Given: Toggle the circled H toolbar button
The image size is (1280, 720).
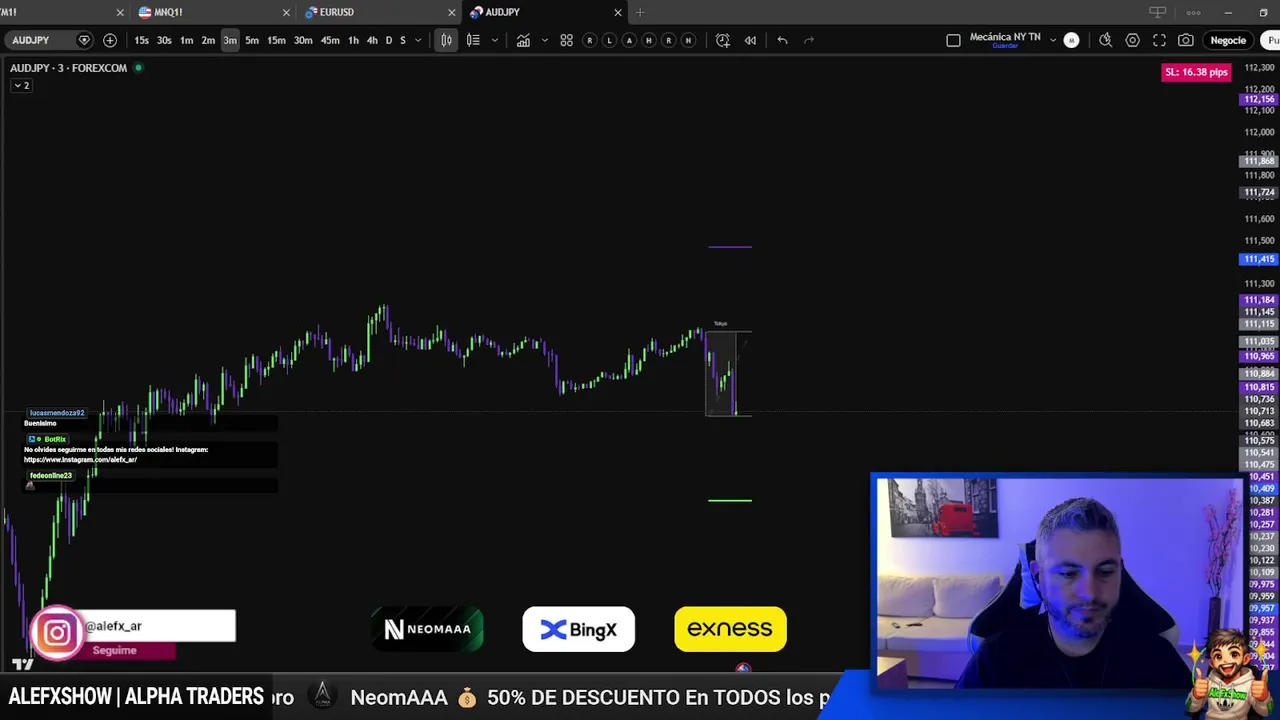Looking at the screenshot, I should (x=649, y=40).
